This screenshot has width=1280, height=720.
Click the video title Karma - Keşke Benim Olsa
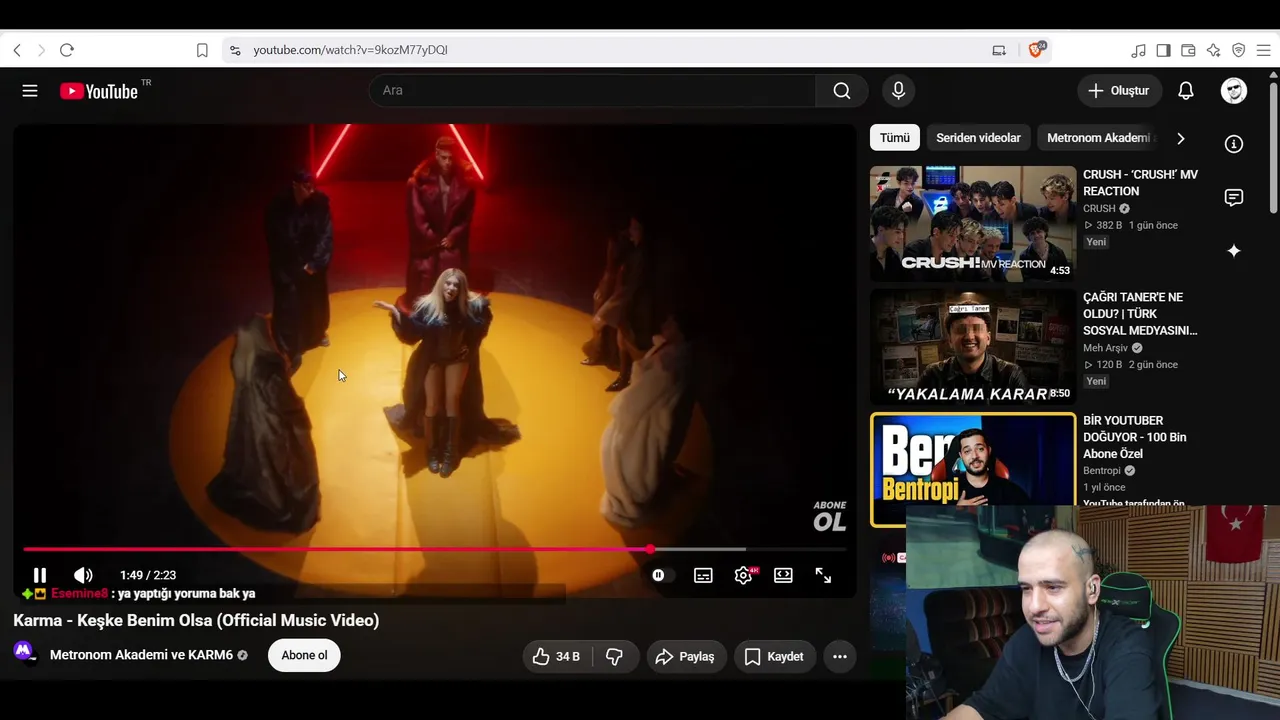tap(196, 621)
